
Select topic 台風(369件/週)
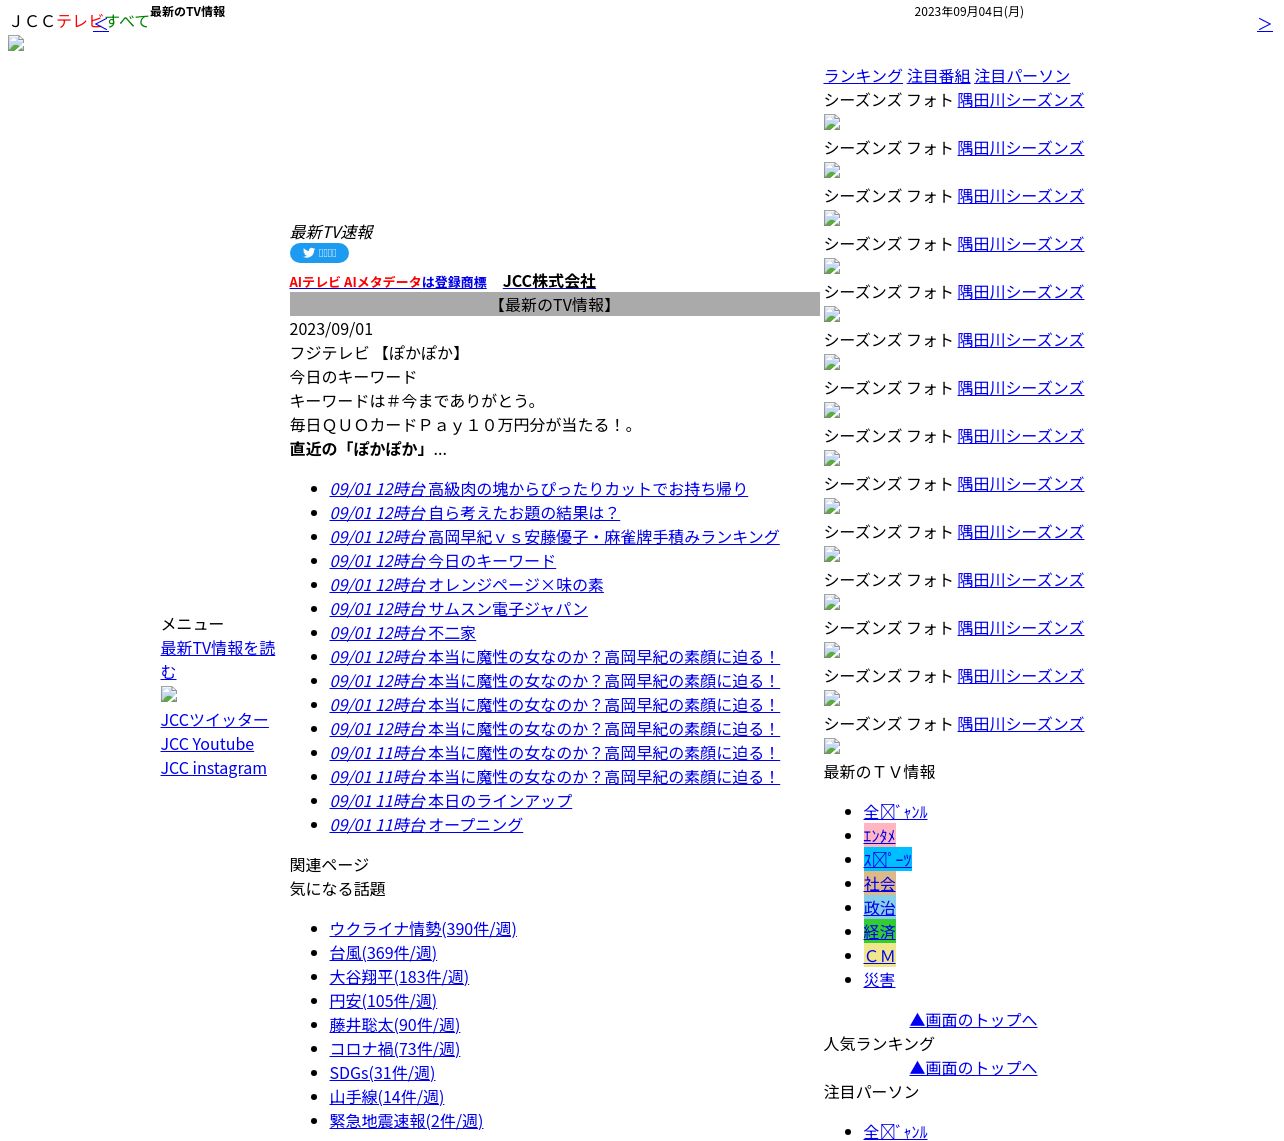[x=383, y=953]
